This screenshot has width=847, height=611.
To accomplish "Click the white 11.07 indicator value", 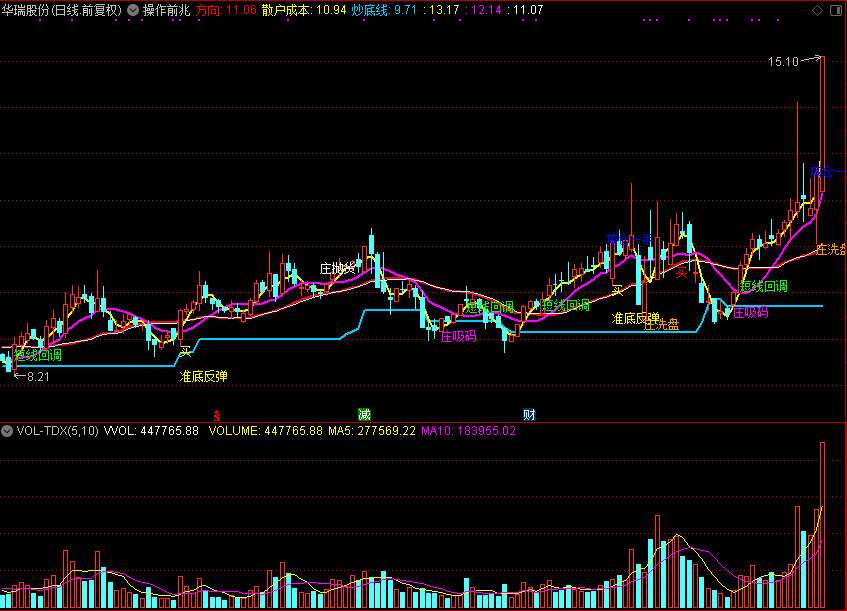I will [x=528, y=10].
